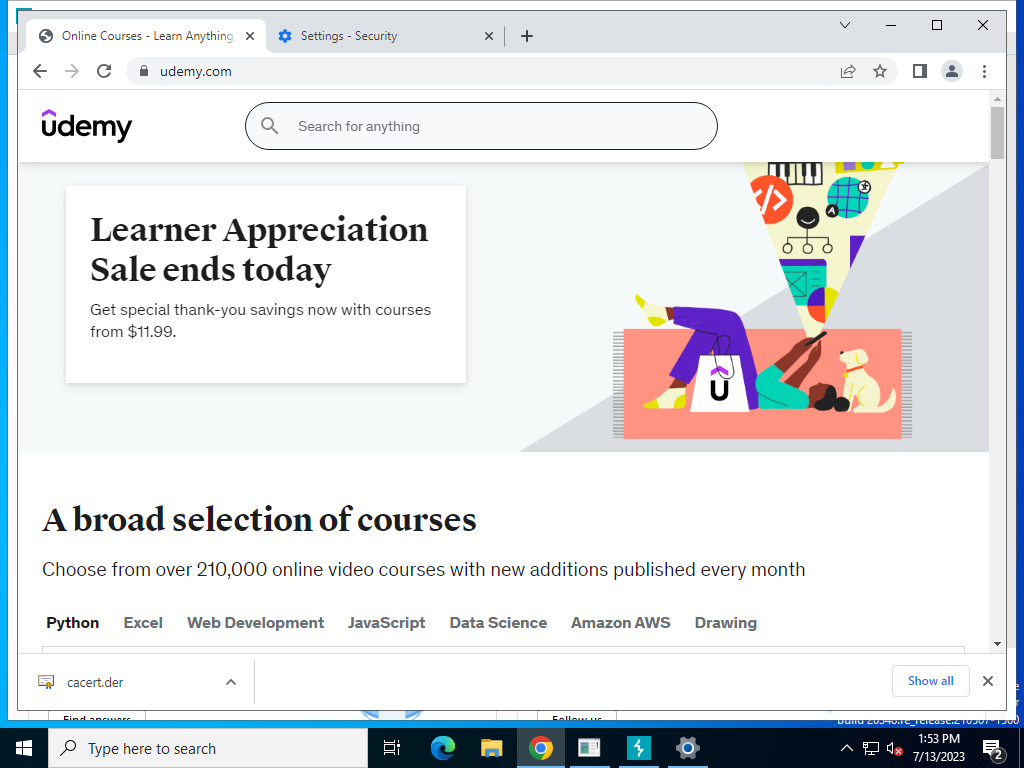Screen dimensions: 1024x768
Task: Go back with the browser back arrow
Action: pyautogui.click(x=40, y=71)
